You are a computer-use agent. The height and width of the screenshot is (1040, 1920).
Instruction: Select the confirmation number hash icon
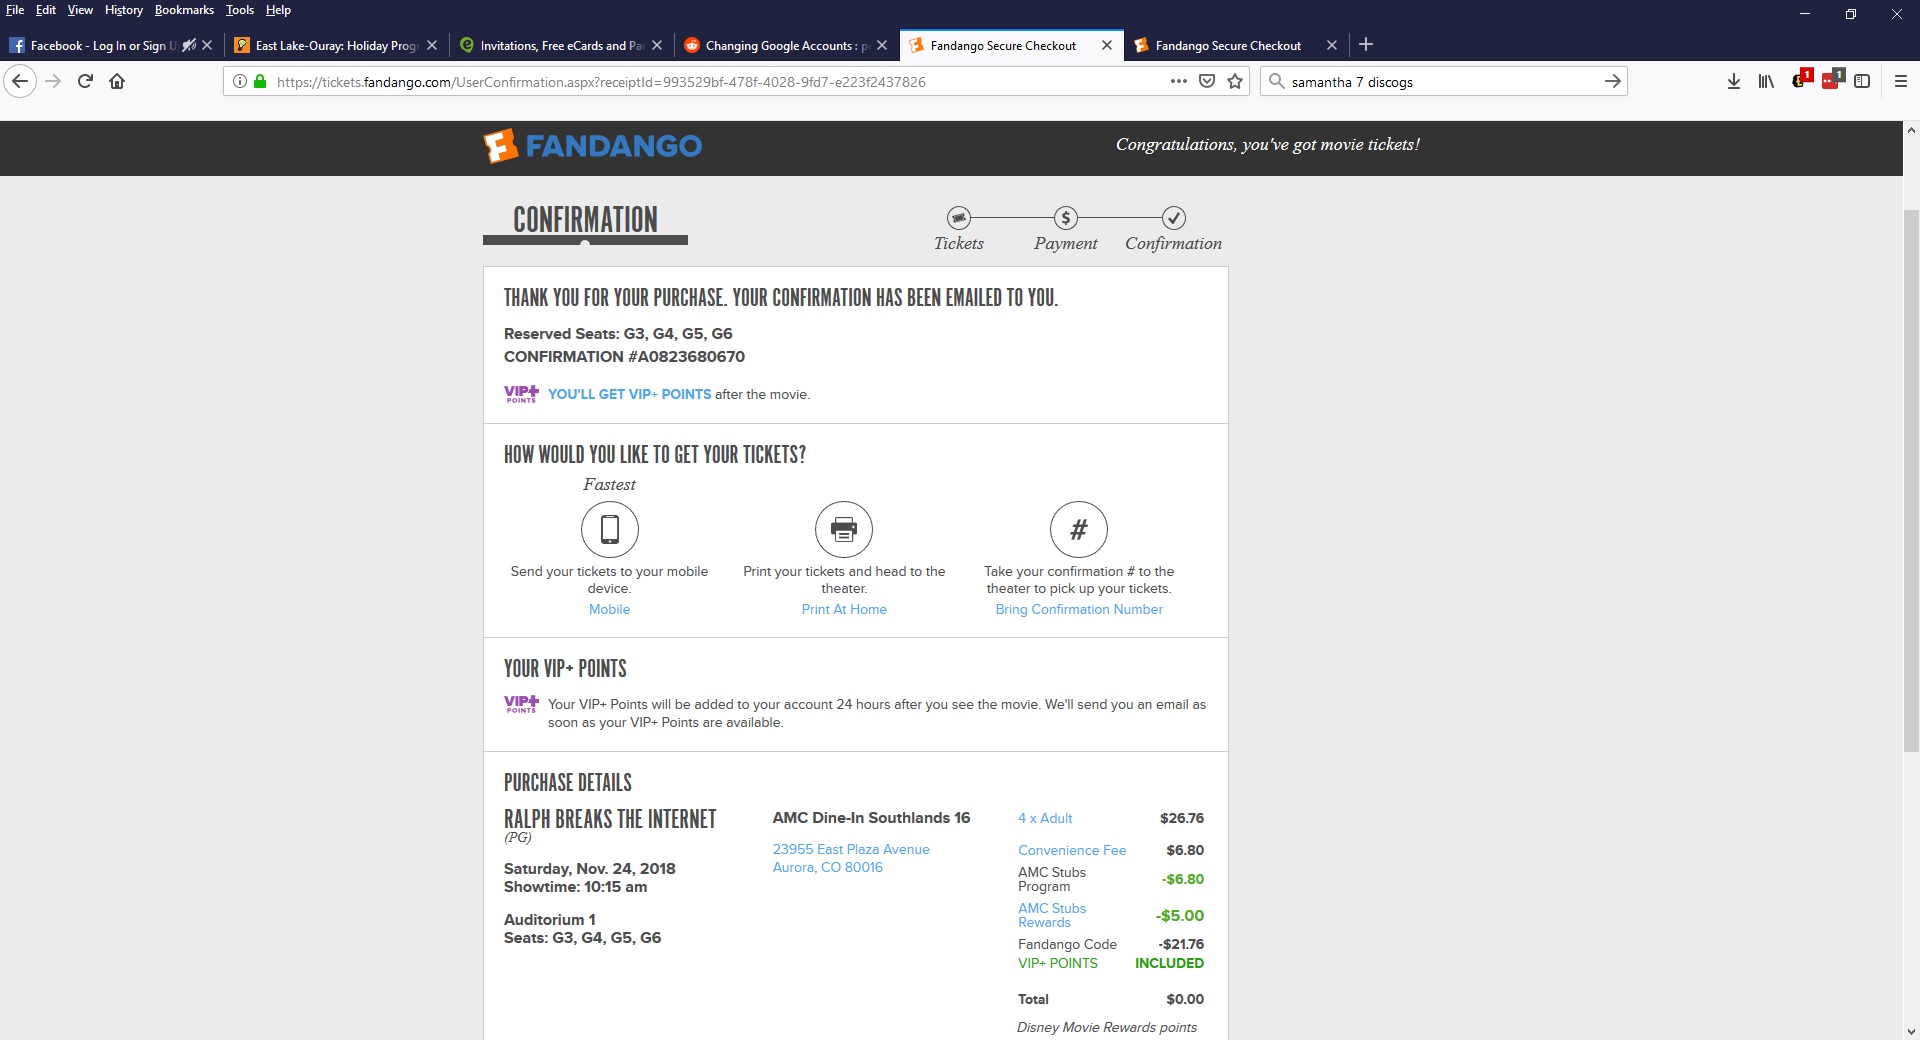[1079, 529]
